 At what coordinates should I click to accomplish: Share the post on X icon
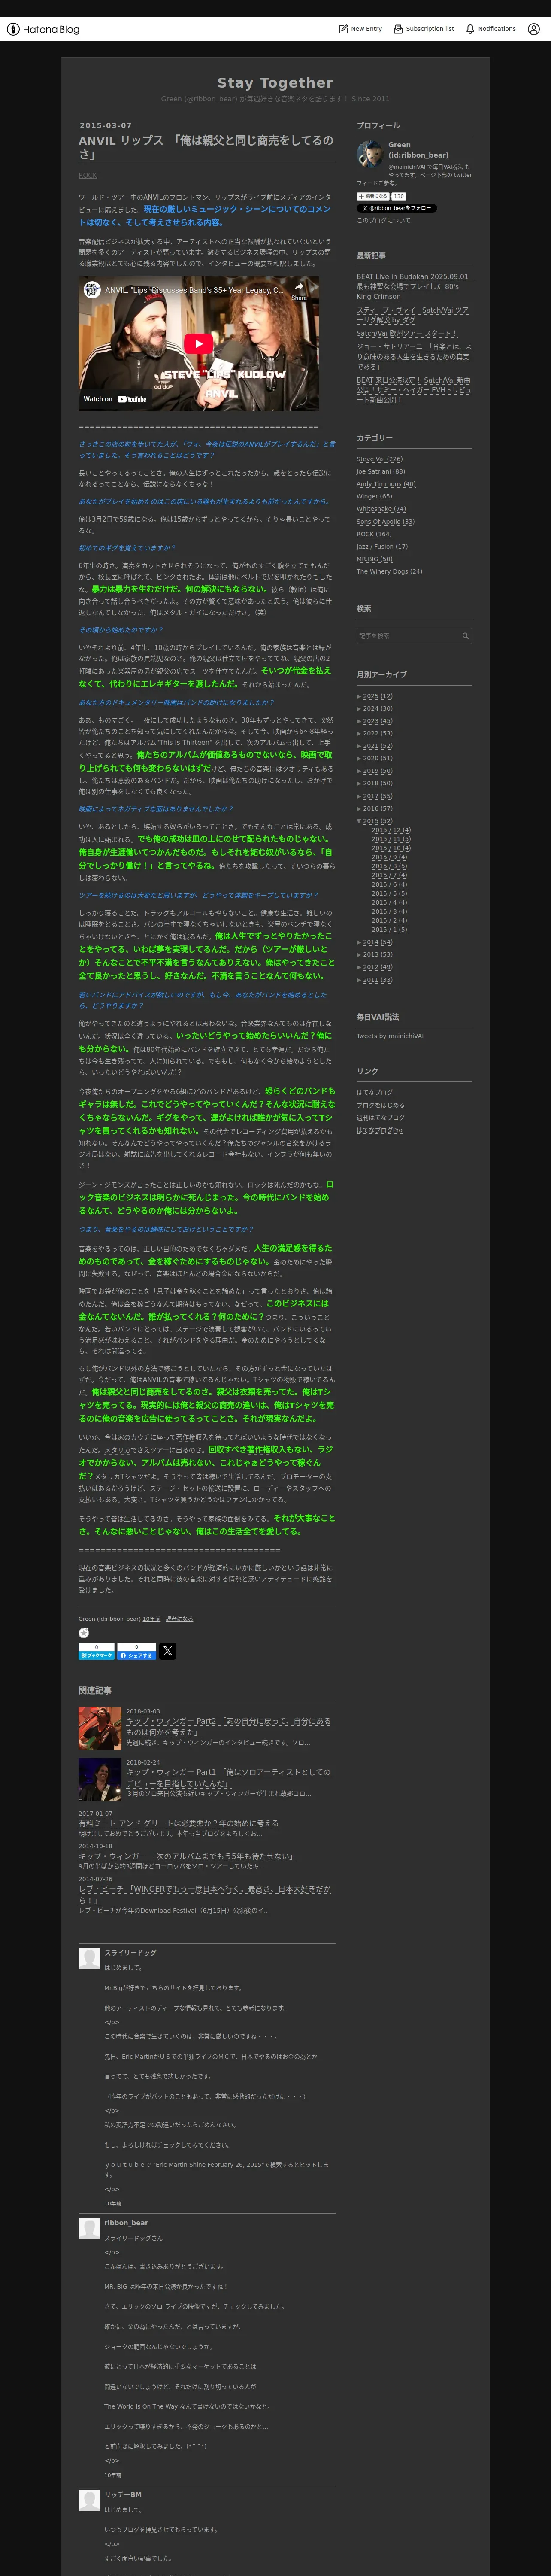[168, 1651]
